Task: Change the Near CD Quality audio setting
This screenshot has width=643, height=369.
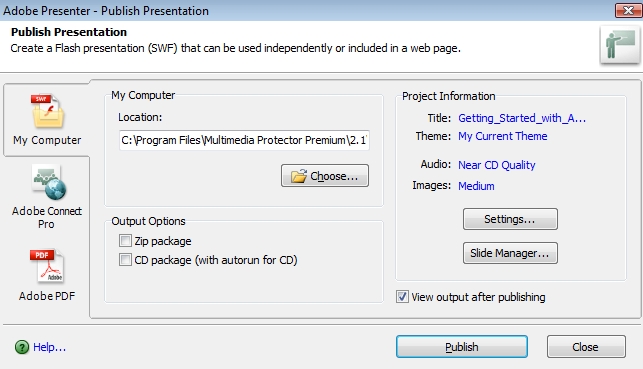Action: [x=497, y=165]
